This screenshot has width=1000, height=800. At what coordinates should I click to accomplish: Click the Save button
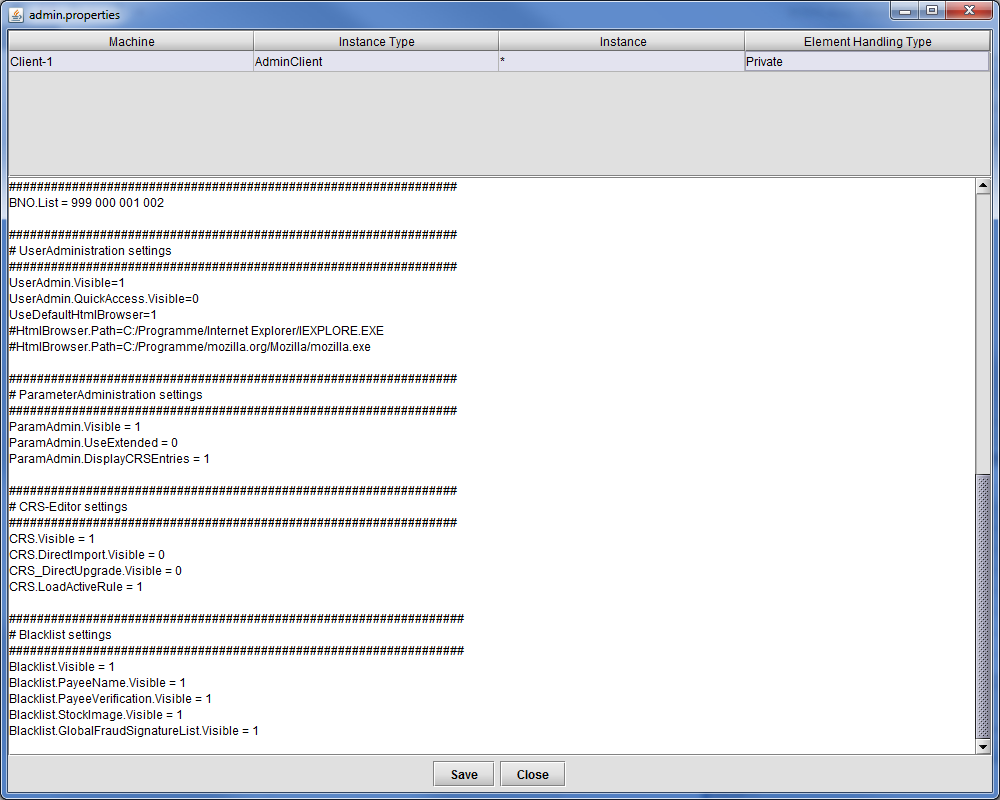[x=463, y=774]
